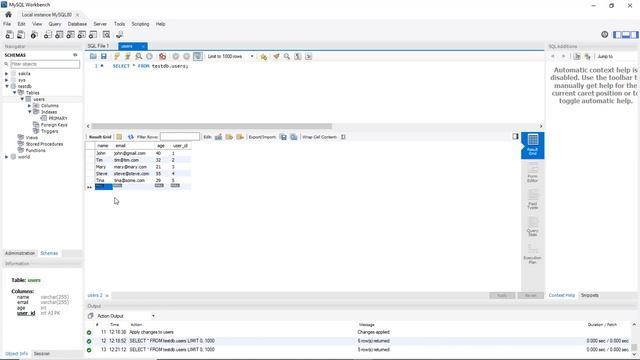Switch to SQL File 1 tab
This screenshot has height=360, width=640.
point(98,46)
